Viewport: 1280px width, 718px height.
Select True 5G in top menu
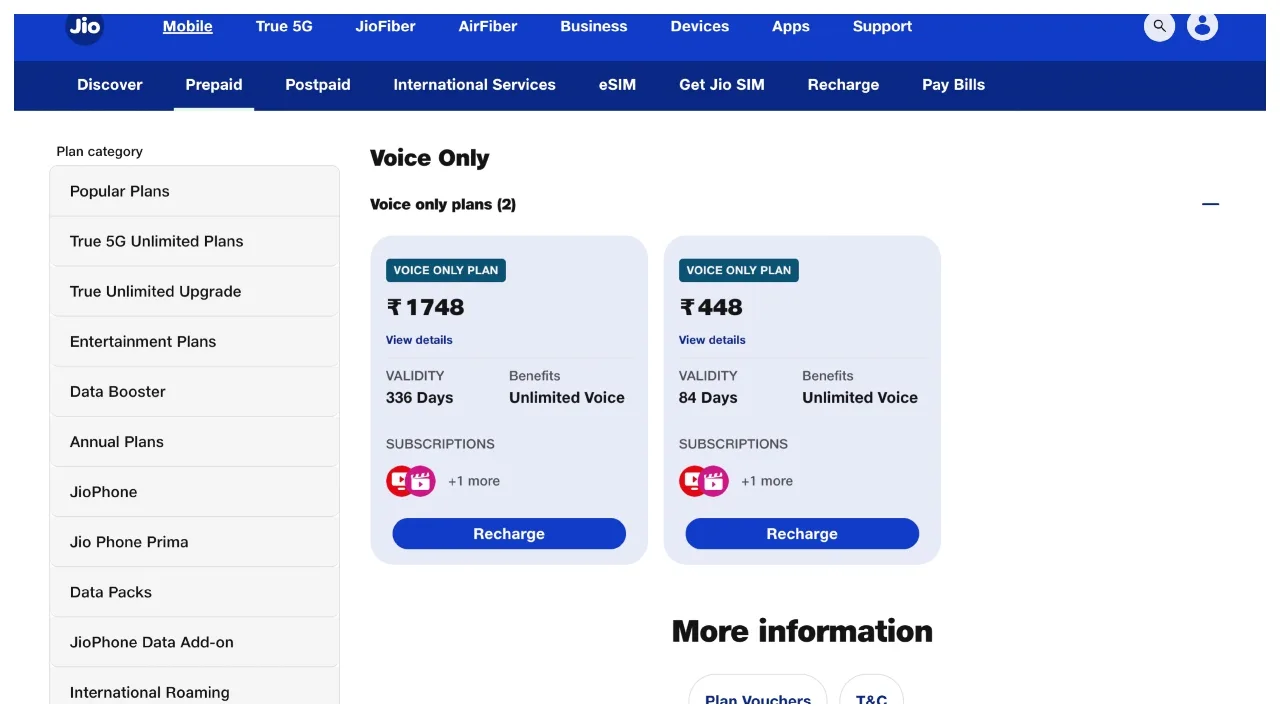tap(284, 27)
